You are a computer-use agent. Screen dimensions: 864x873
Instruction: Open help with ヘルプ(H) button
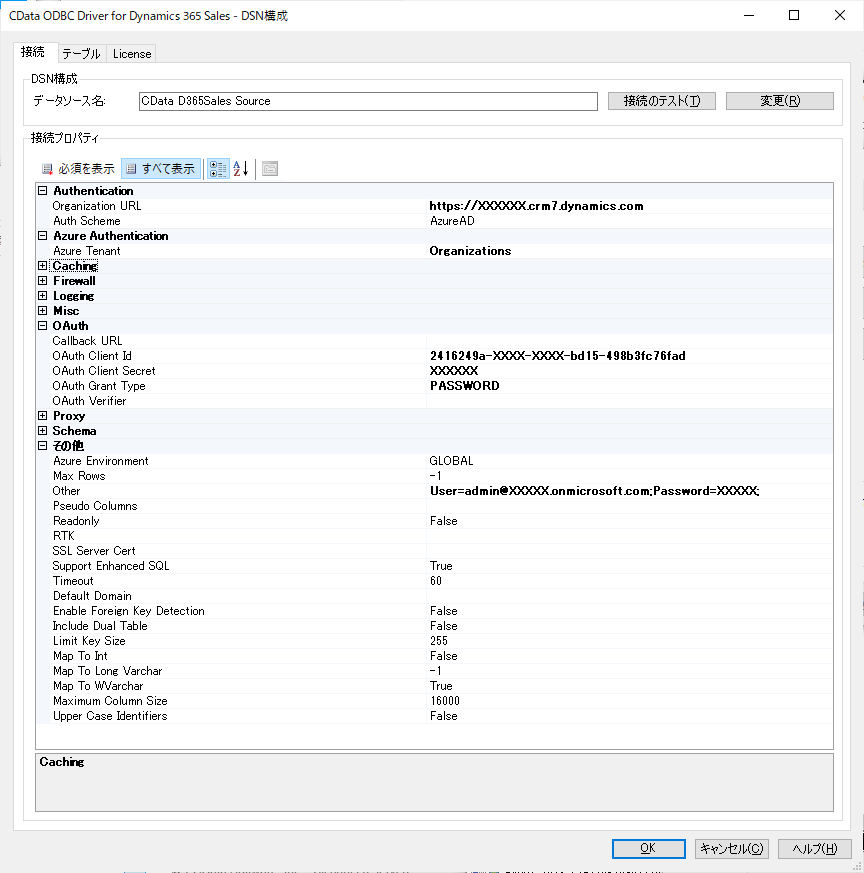point(814,849)
